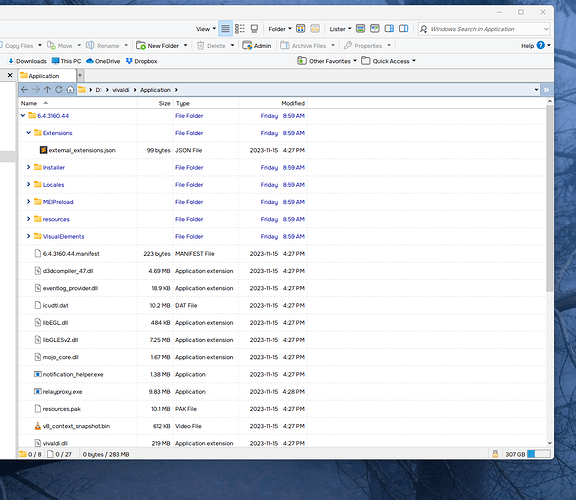Open the Lister menu

point(340,29)
